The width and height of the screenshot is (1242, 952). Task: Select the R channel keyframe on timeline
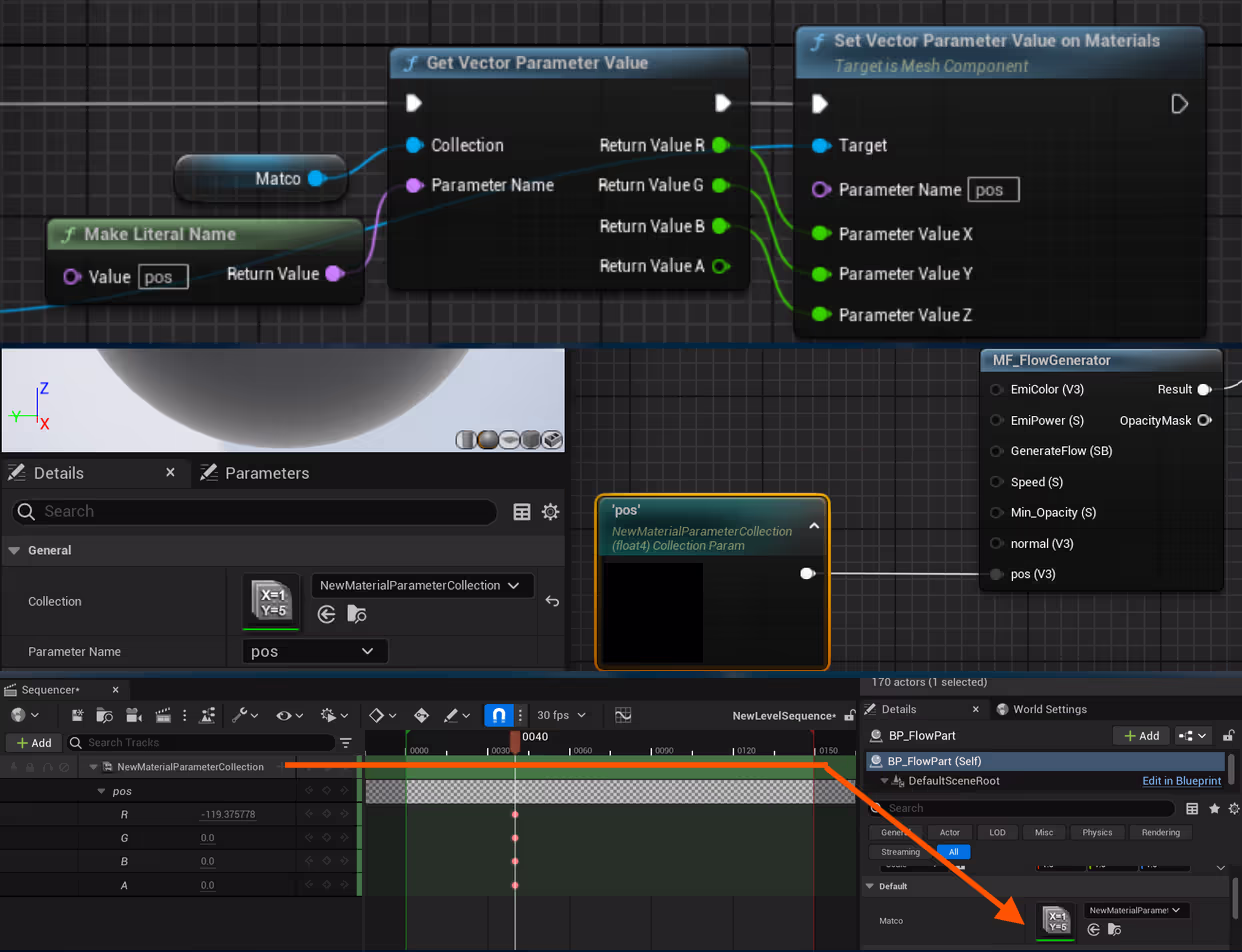click(515, 815)
